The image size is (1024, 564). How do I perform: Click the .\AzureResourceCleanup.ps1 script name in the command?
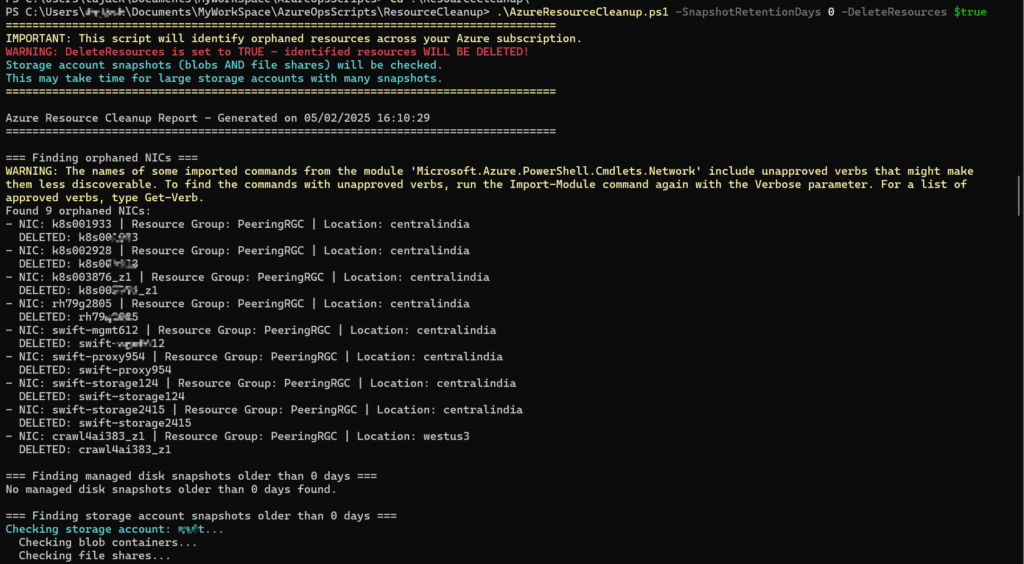click(581, 12)
